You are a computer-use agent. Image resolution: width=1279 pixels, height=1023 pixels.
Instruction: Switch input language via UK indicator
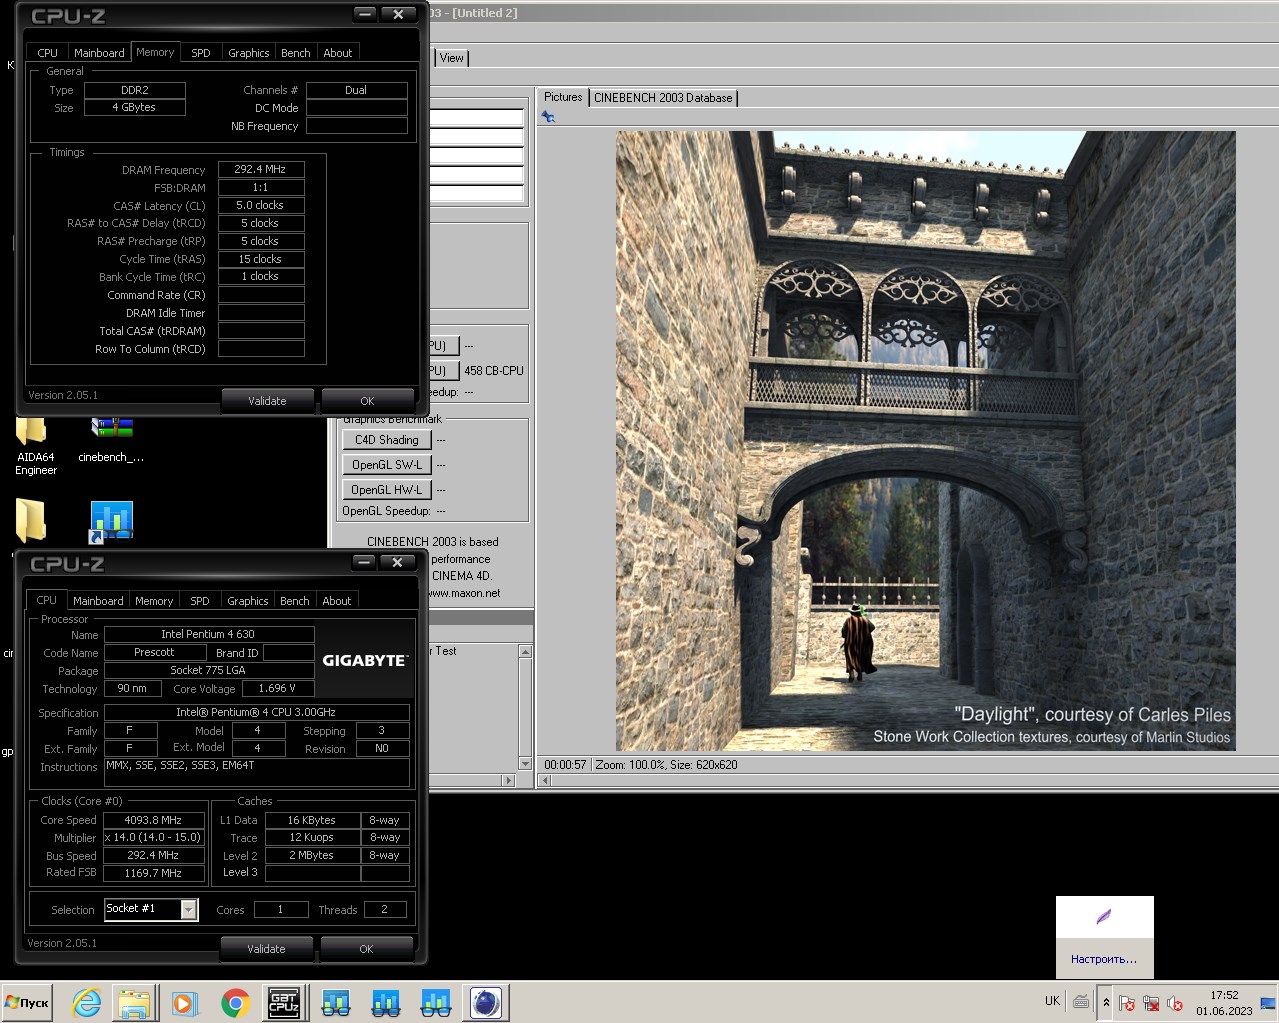1052,1001
